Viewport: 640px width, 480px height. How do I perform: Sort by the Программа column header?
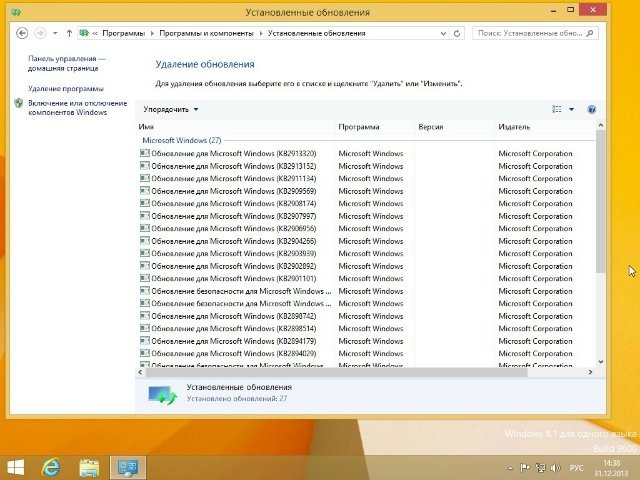(374, 127)
